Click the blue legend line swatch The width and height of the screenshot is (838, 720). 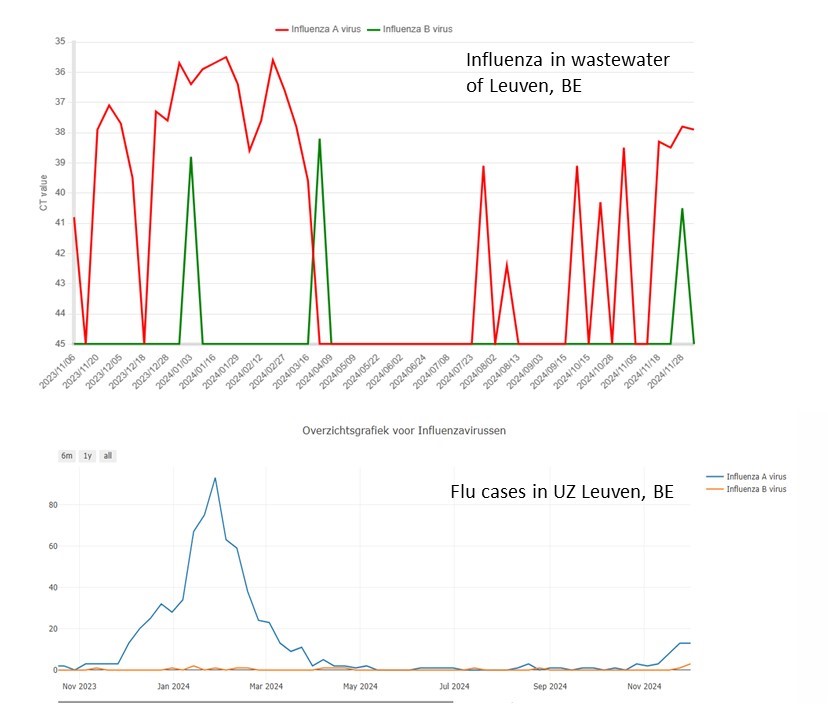pyautogui.click(x=715, y=476)
